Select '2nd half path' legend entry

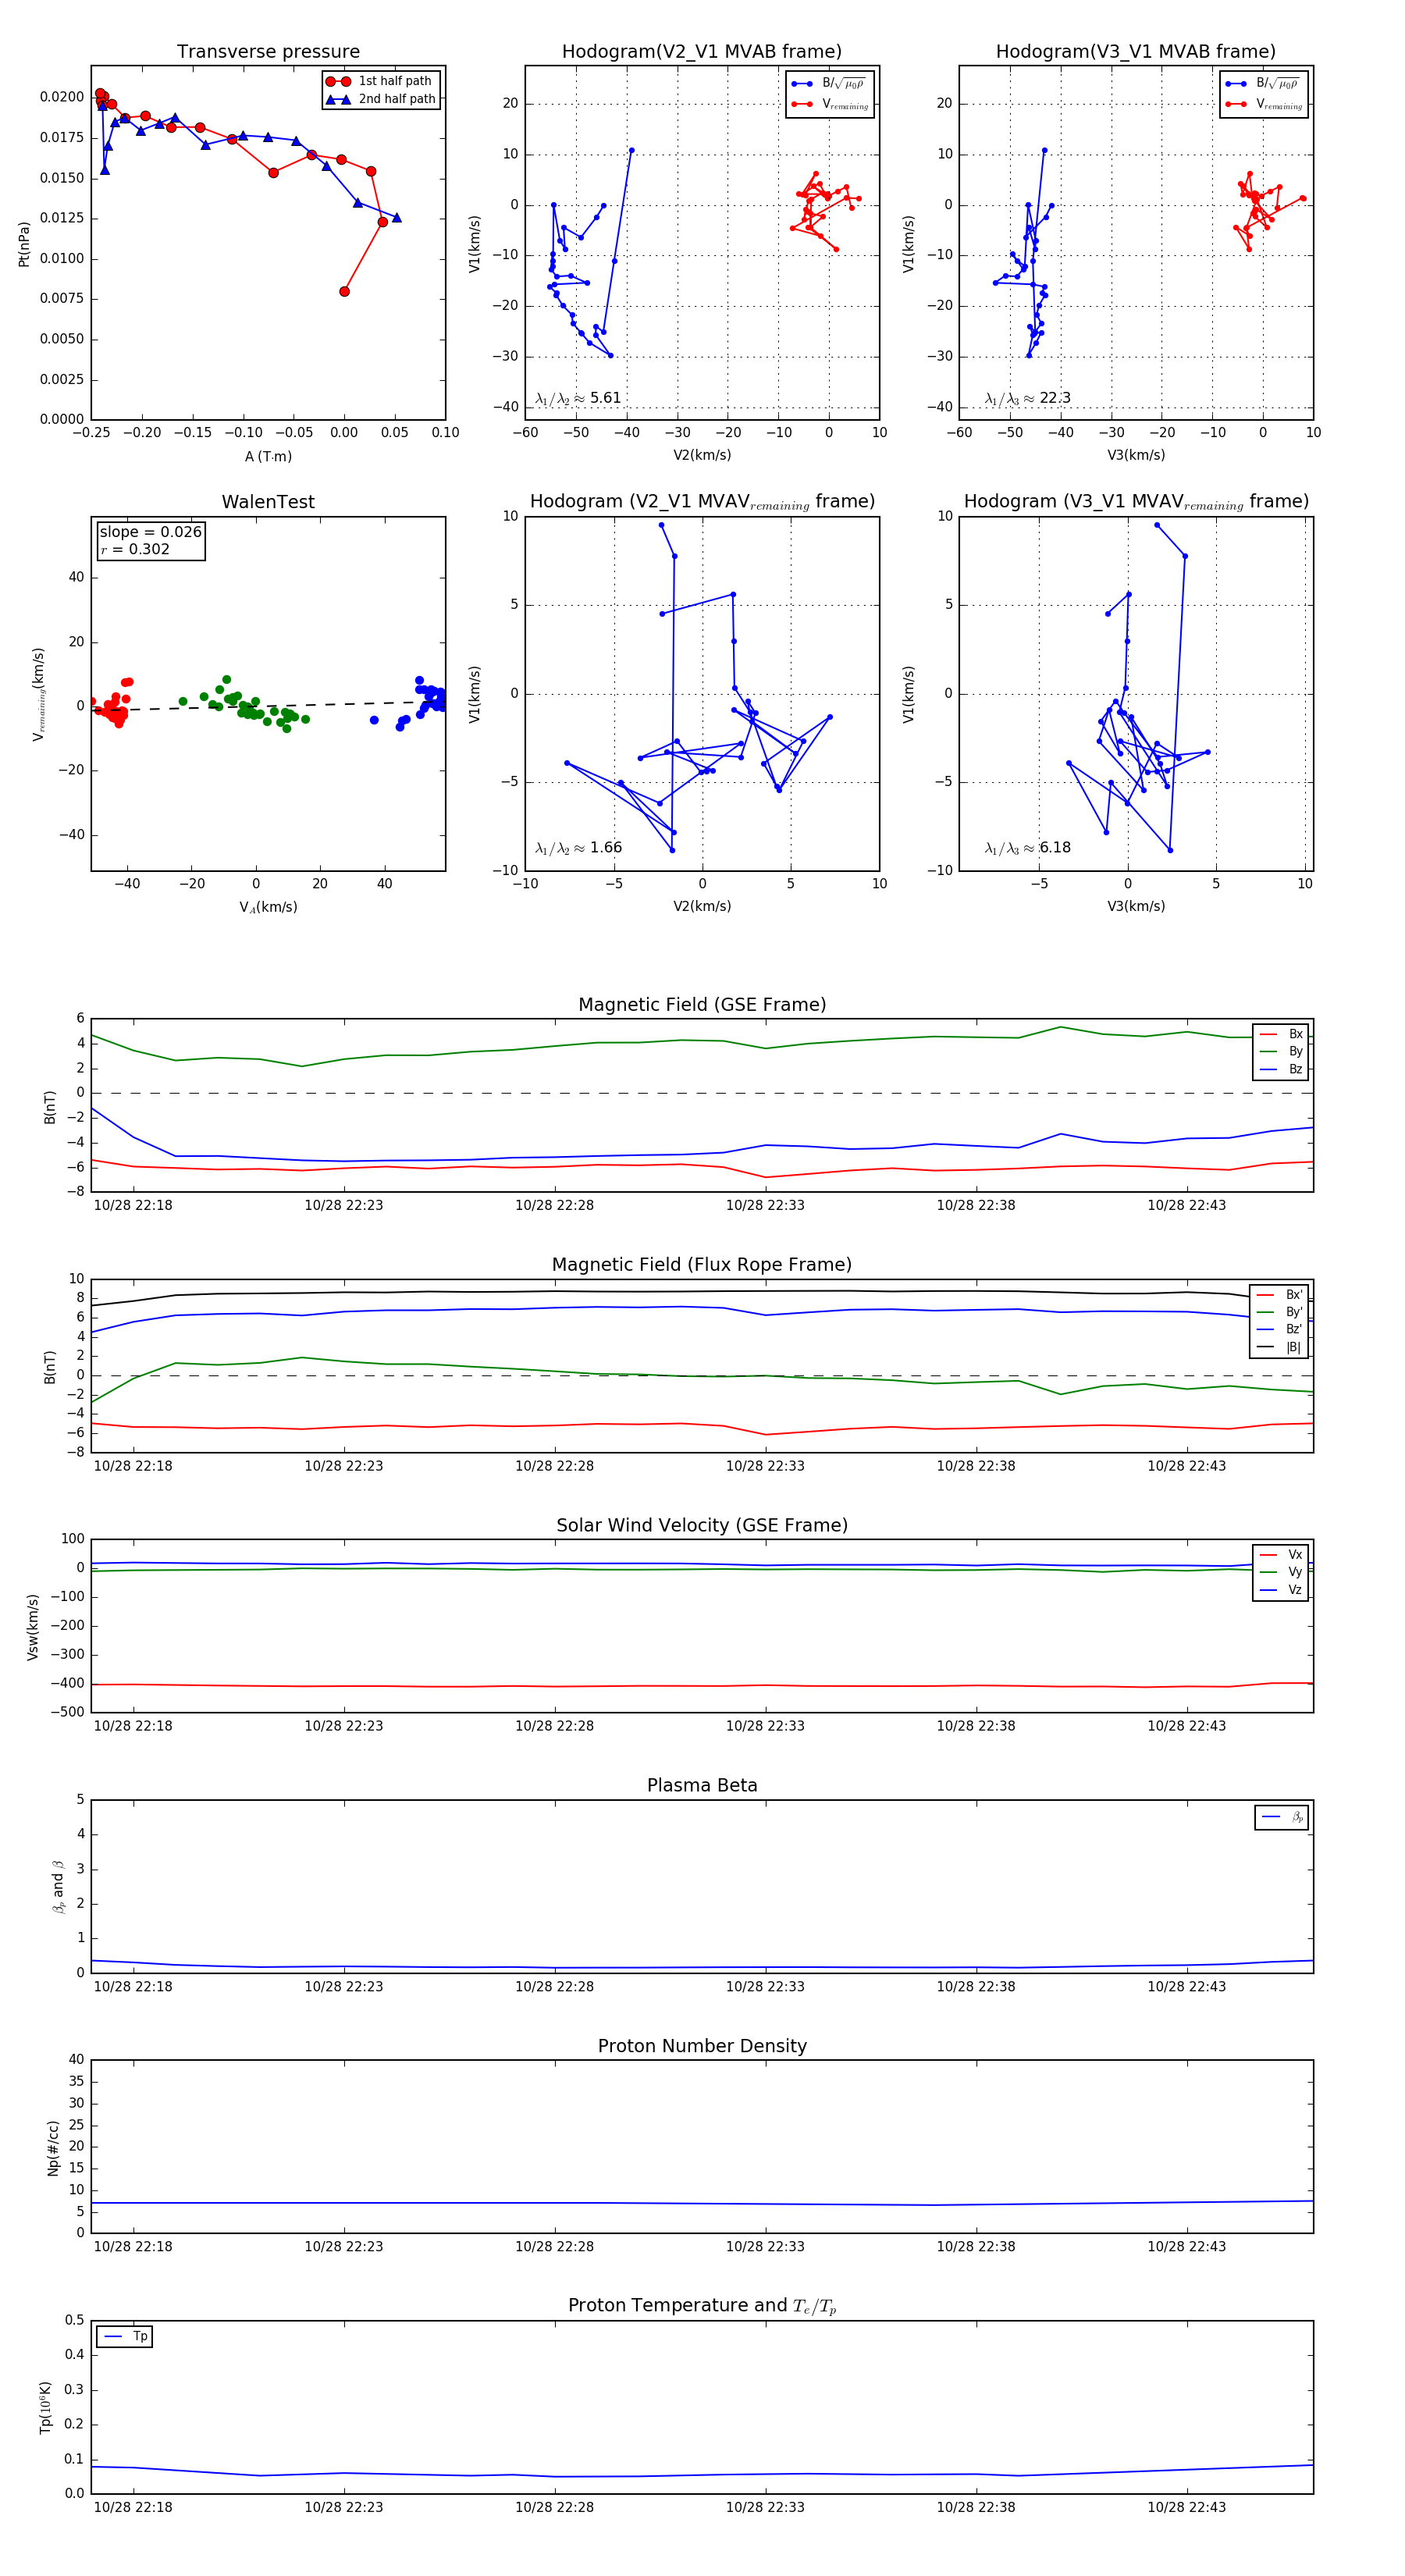click(381, 99)
